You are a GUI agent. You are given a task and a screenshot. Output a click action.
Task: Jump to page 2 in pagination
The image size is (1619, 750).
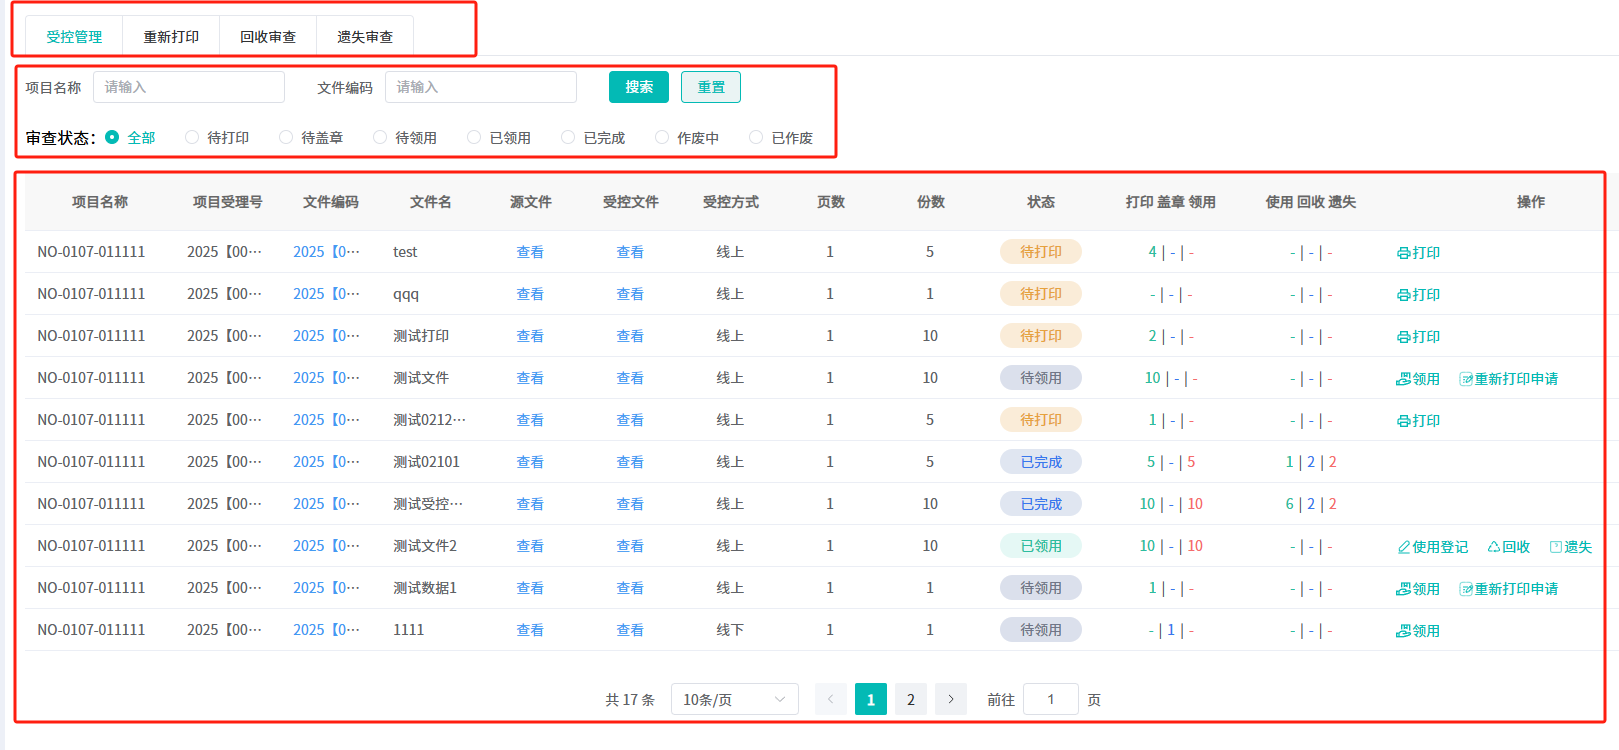point(911,699)
